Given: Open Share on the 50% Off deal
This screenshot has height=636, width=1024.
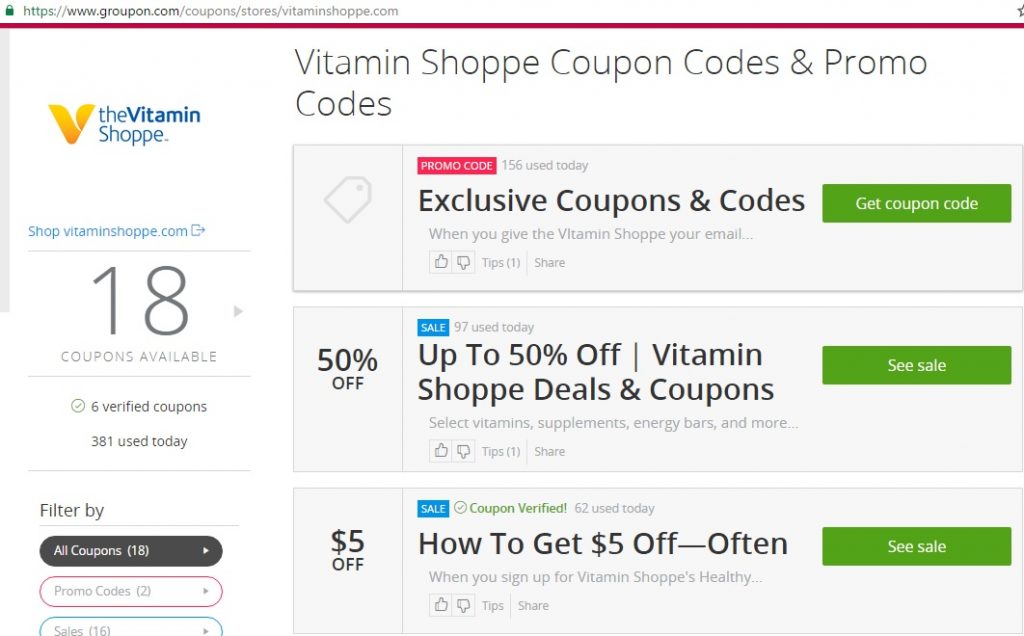Looking at the screenshot, I should point(548,451).
